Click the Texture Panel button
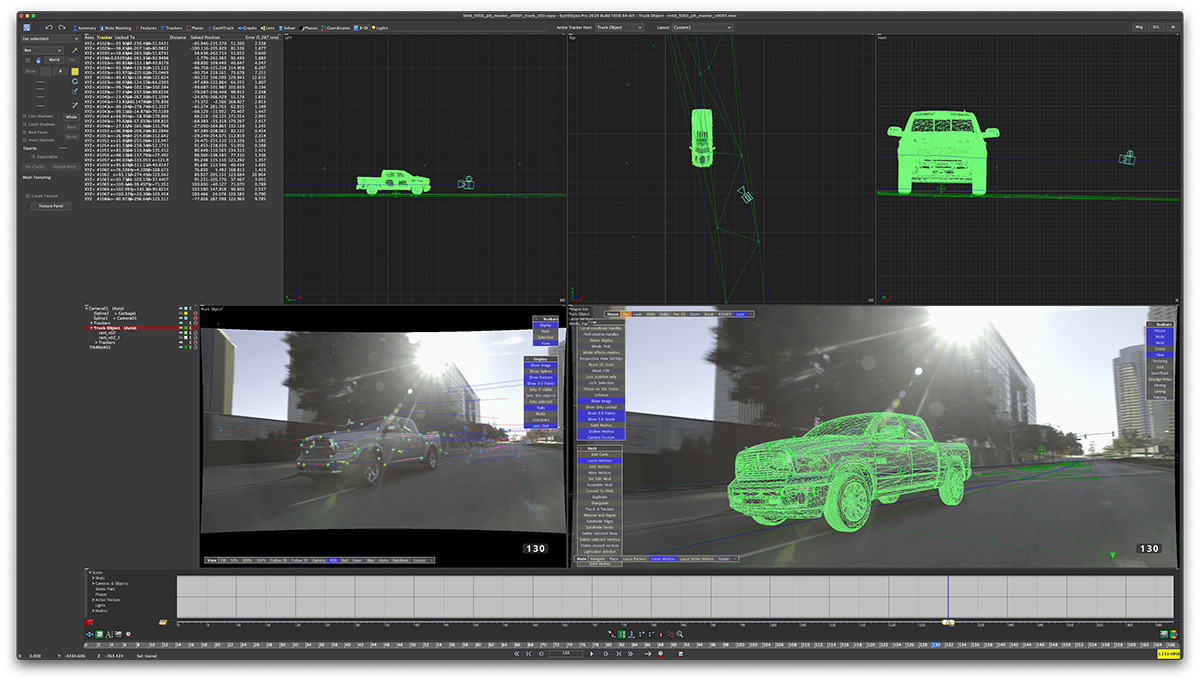 click(x=51, y=206)
